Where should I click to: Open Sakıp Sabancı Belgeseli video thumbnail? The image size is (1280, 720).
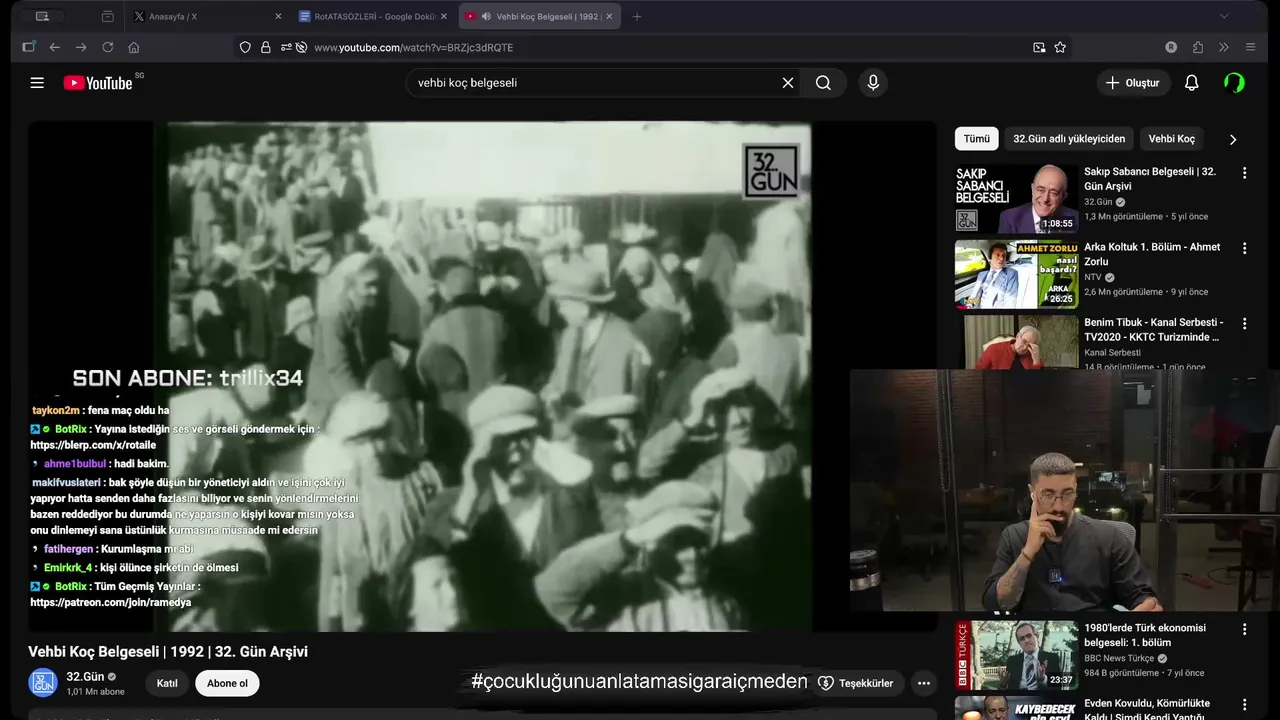(1017, 199)
